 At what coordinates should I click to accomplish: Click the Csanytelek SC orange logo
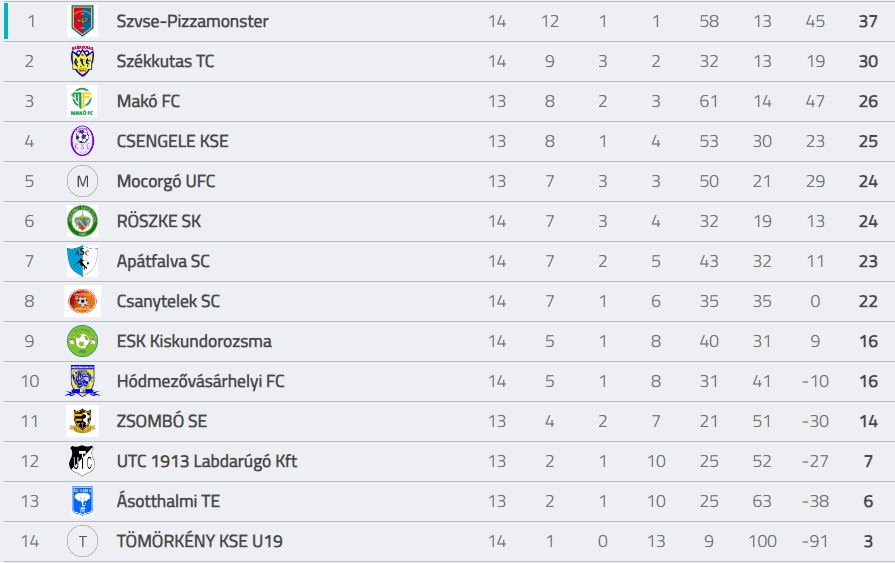coord(82,301)
